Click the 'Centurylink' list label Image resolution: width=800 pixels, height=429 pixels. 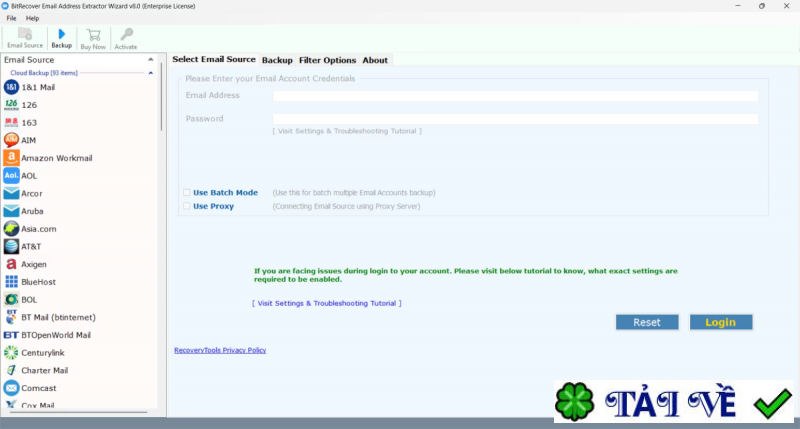(43, 353)
